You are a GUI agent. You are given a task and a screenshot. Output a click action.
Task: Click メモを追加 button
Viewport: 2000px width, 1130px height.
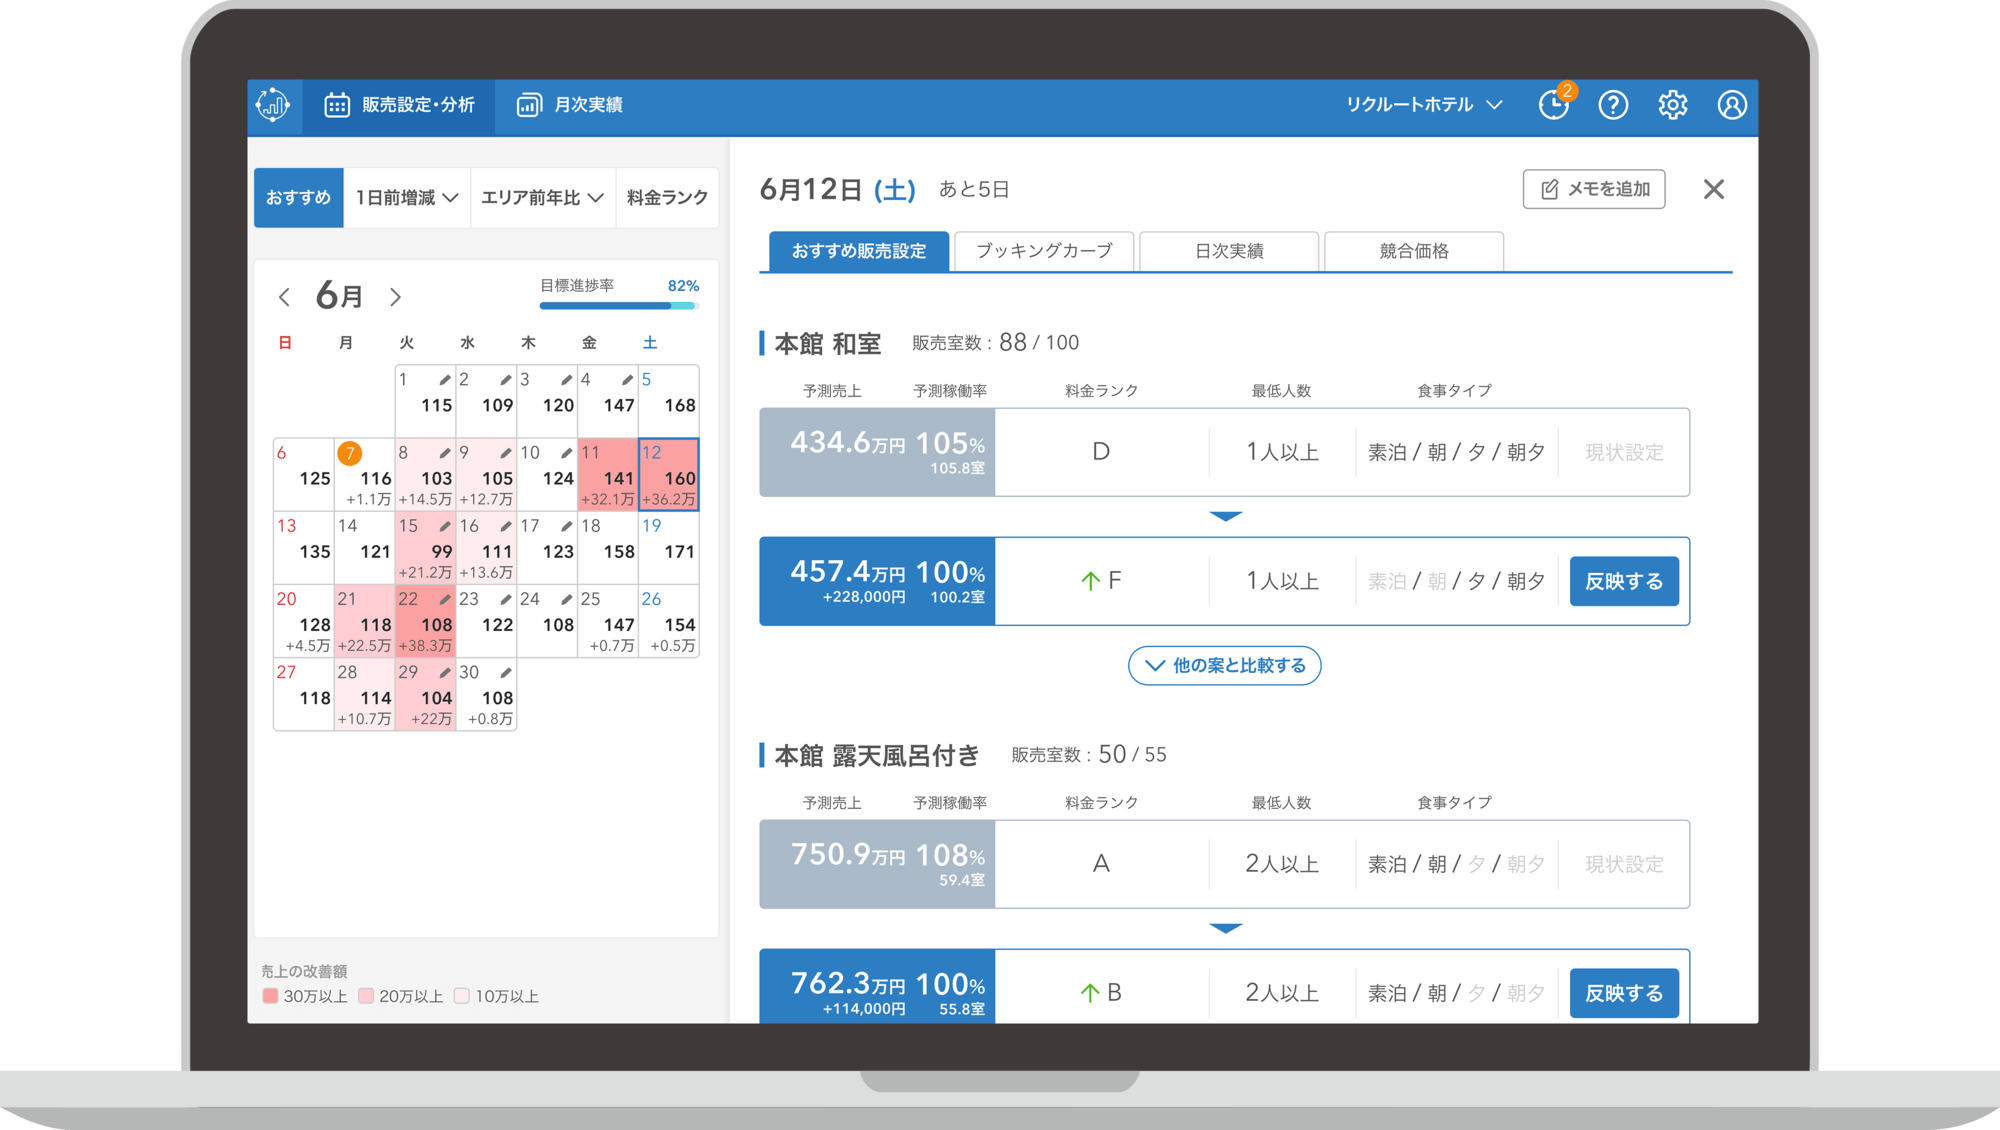(1594, 189)
